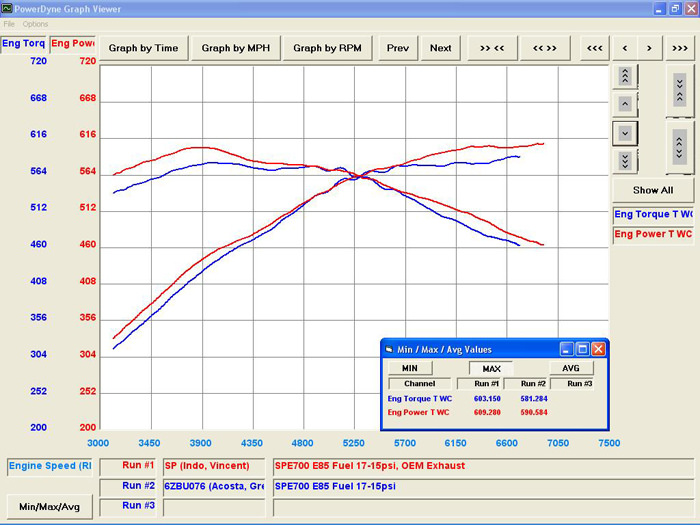
Task: Click the Run #2 label
Action: 128,486
